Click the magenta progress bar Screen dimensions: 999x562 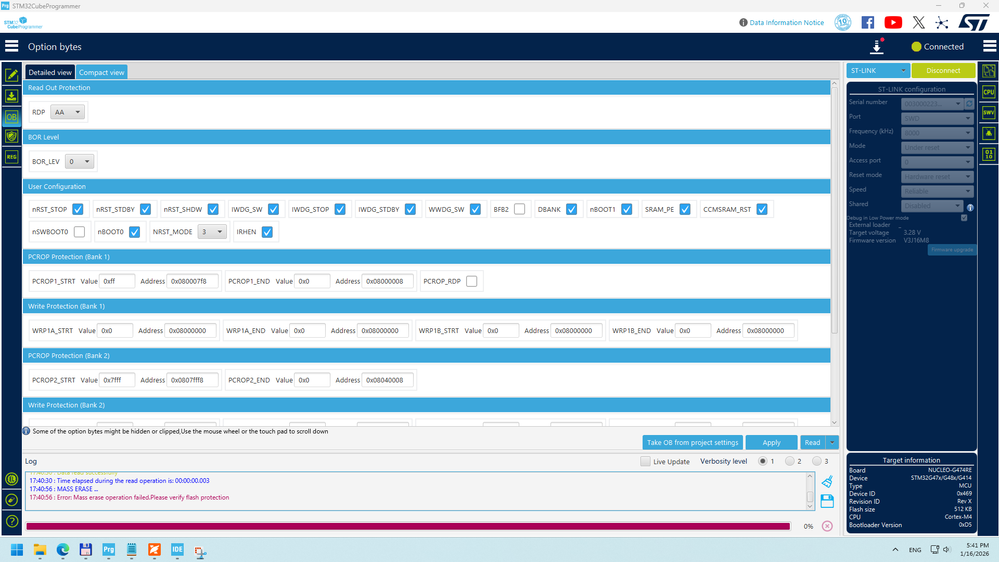click(408, 526)
